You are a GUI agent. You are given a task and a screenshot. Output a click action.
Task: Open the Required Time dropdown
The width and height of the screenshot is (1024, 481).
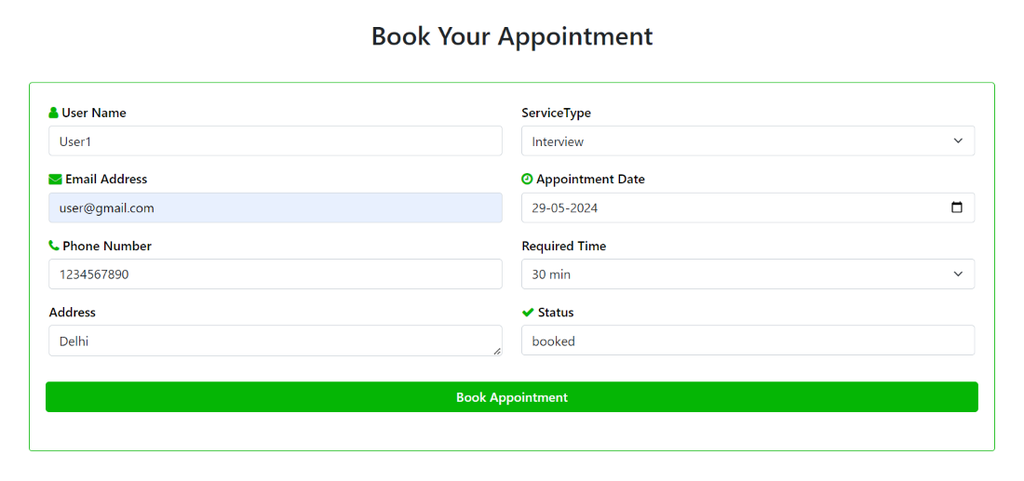(x=747, y=274)
